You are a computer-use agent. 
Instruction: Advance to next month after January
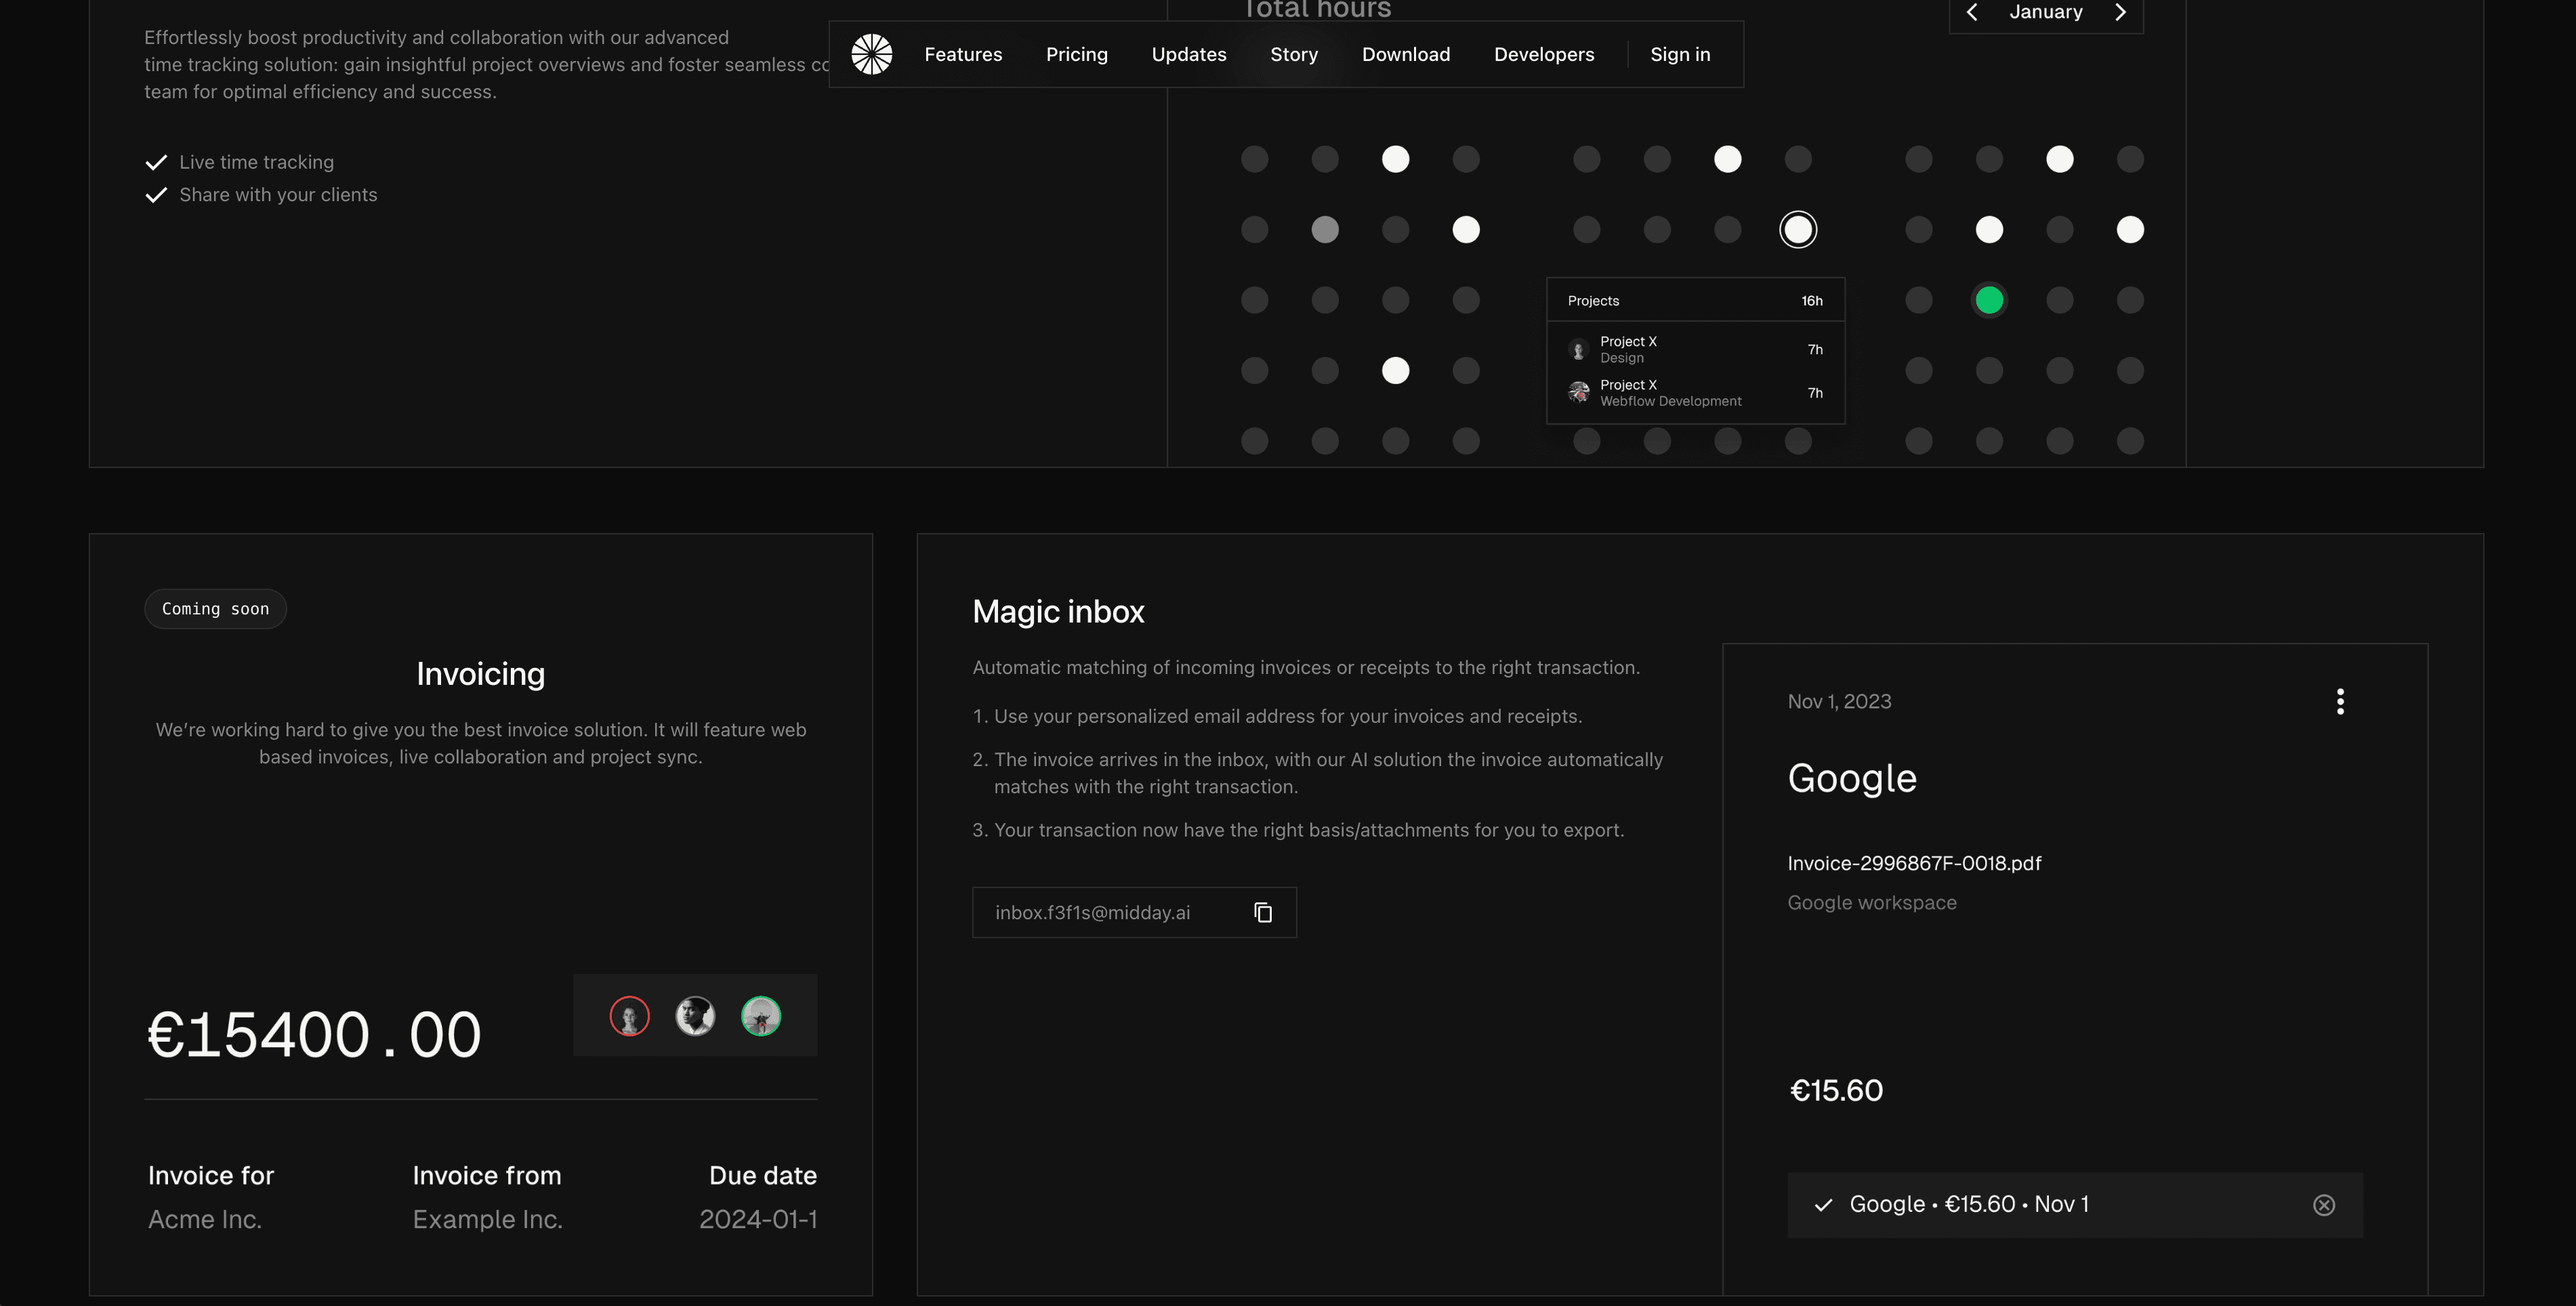[2120, 12]
